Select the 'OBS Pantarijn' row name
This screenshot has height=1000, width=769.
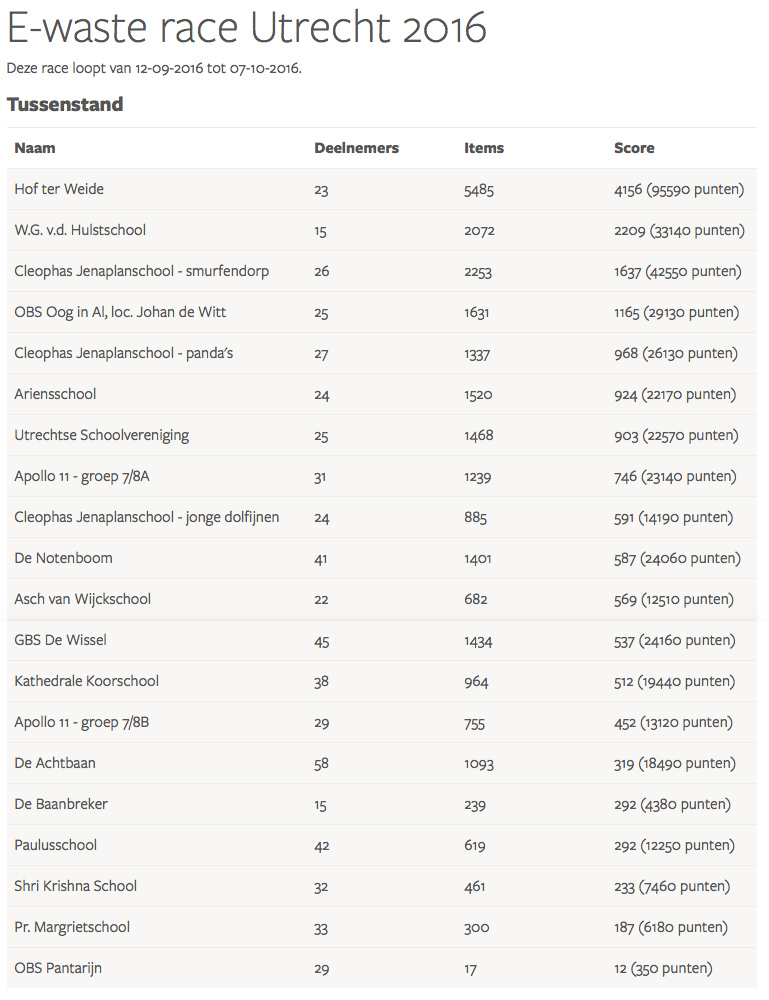[x=58, y=968]
